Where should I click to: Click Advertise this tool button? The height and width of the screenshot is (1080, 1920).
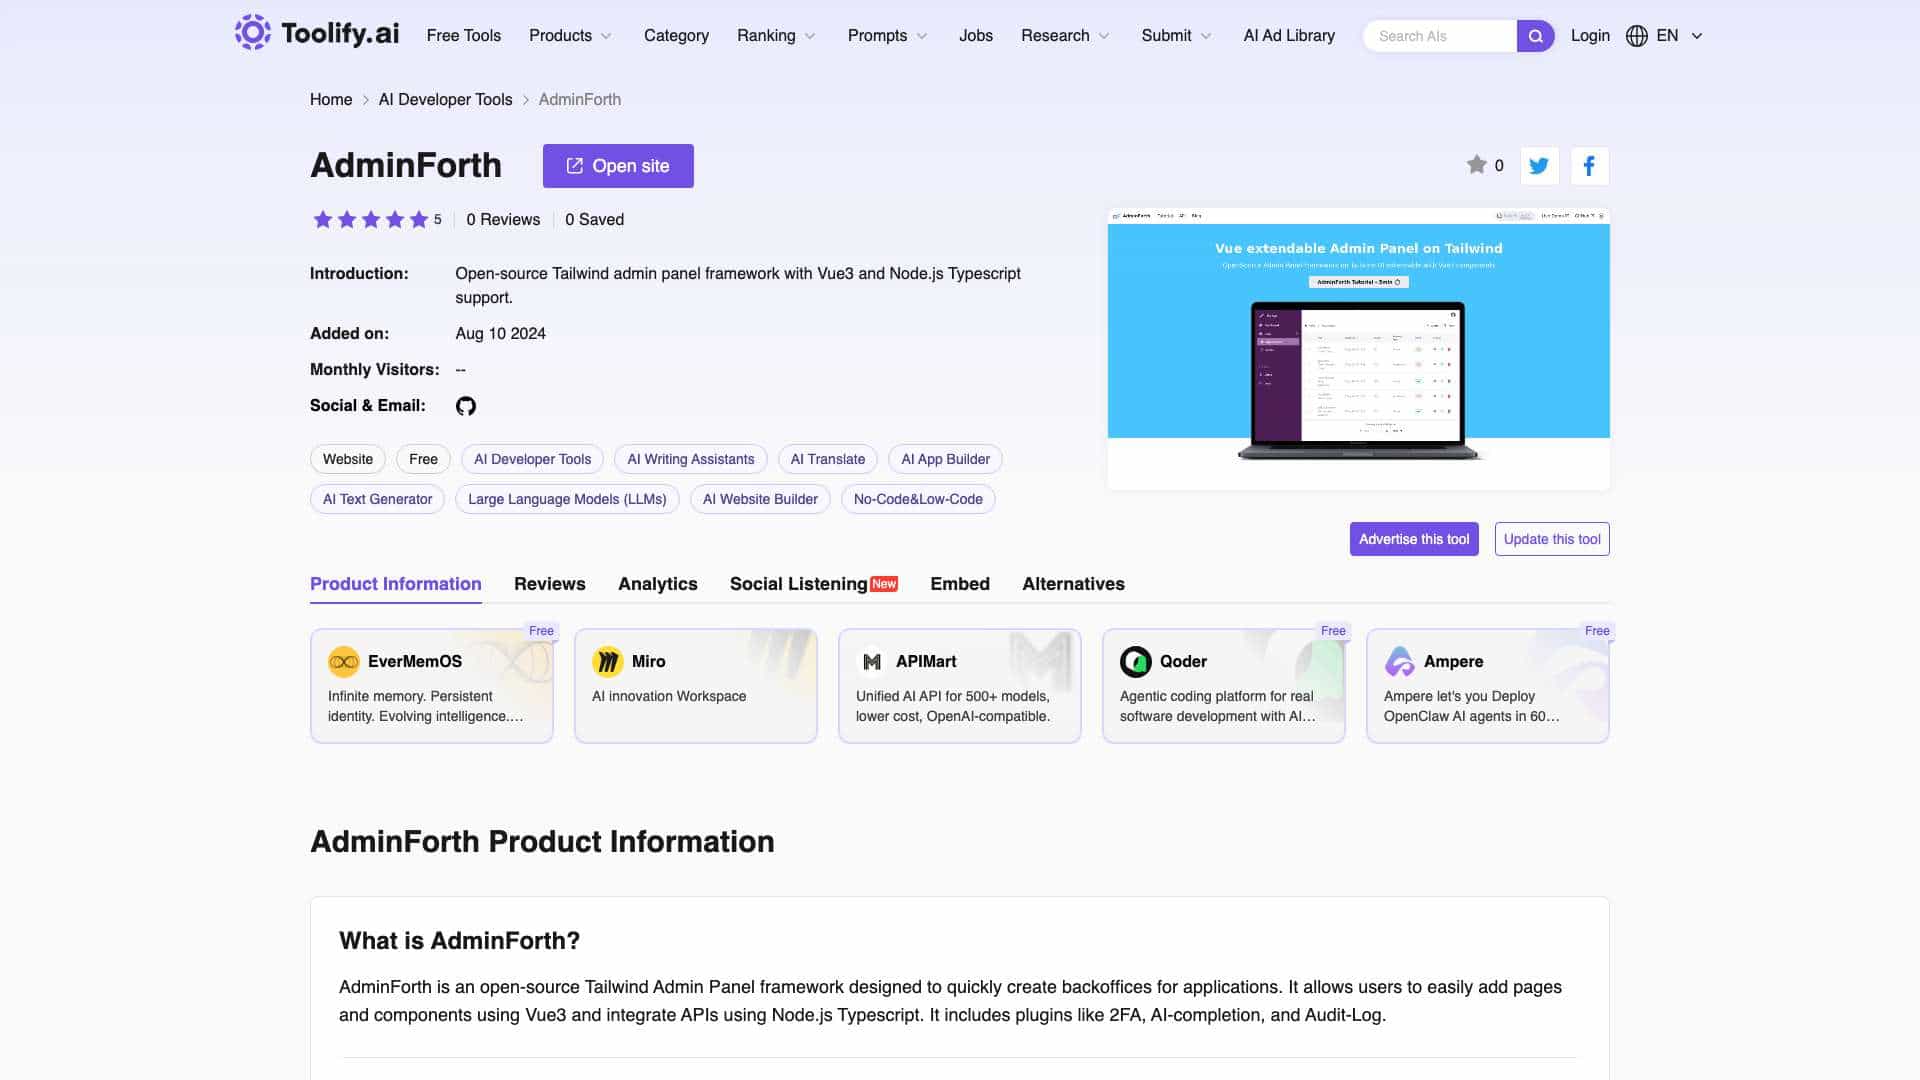[x=1414, y=539]
